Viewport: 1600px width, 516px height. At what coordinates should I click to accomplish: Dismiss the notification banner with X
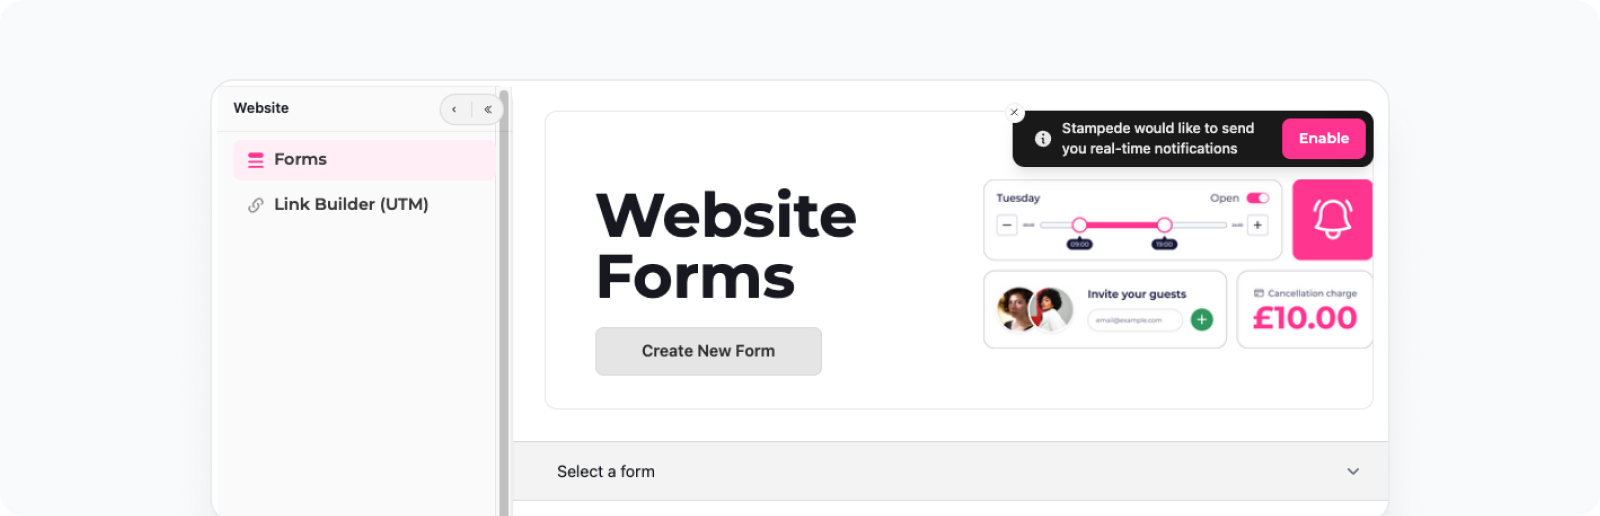[x=1014, y=113]
